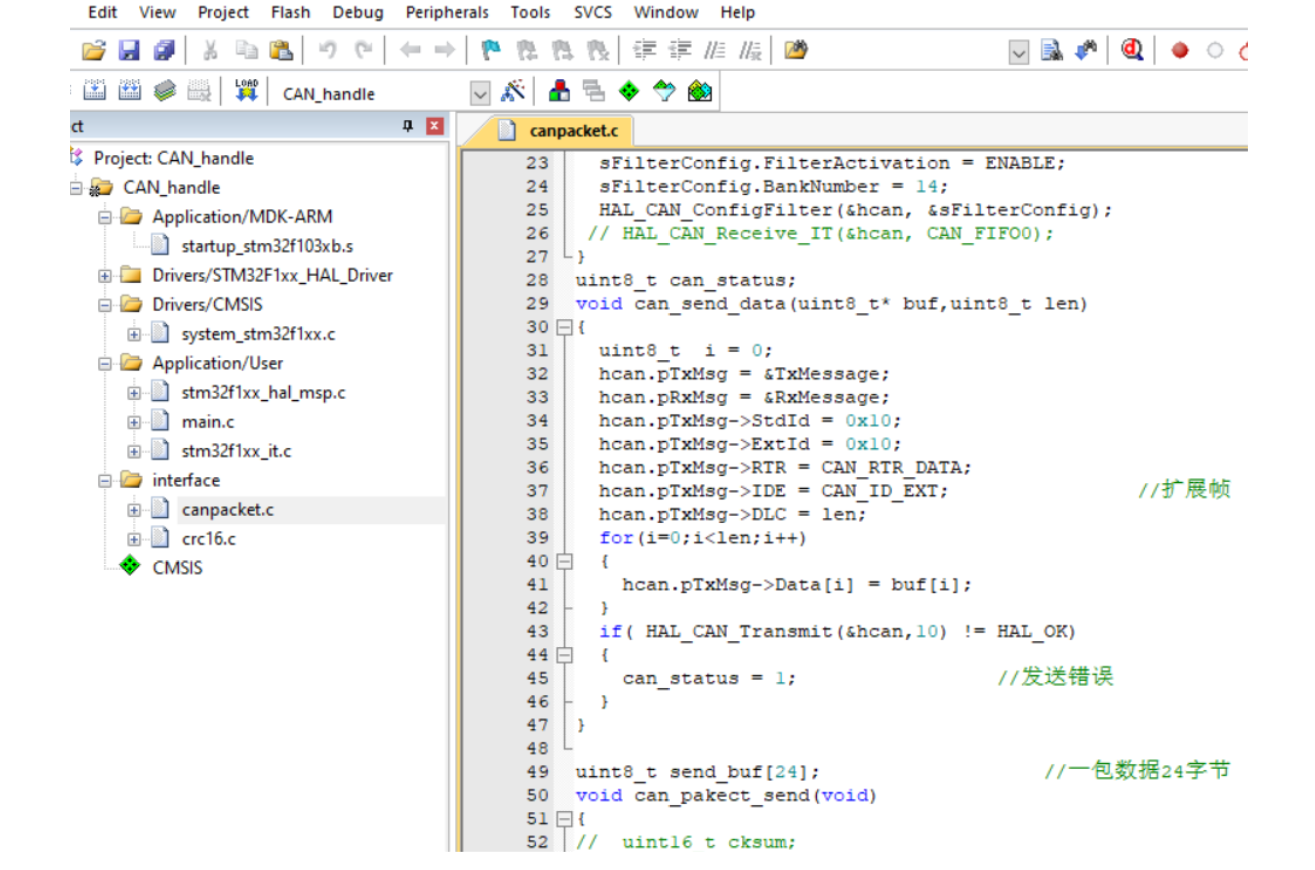1315x870 pixels.
Task: Switch to the canpacket.c editor tab
Action: pos(560,130)
